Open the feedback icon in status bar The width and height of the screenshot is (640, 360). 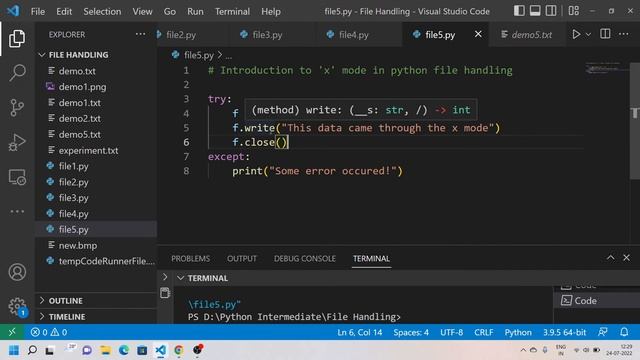(x=603, y=332)
